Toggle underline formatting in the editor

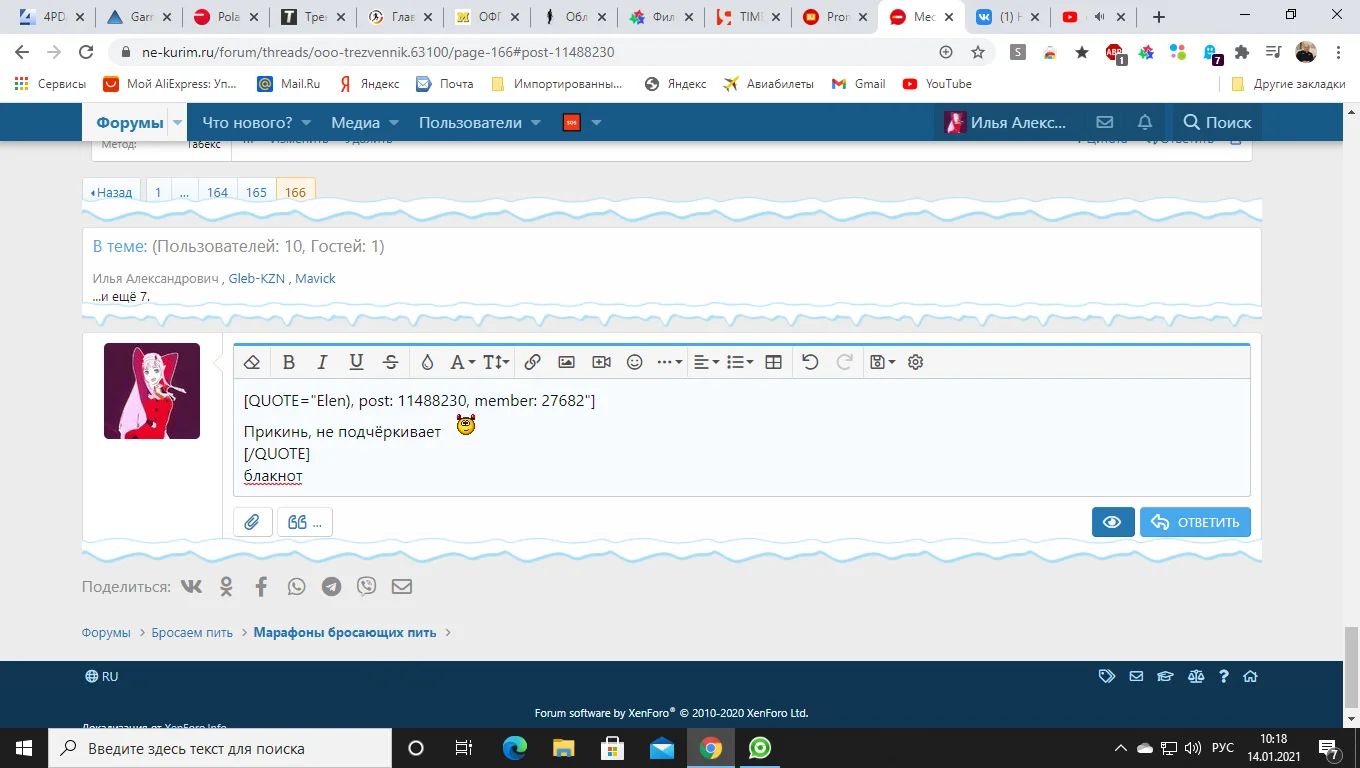coord(356,362)
